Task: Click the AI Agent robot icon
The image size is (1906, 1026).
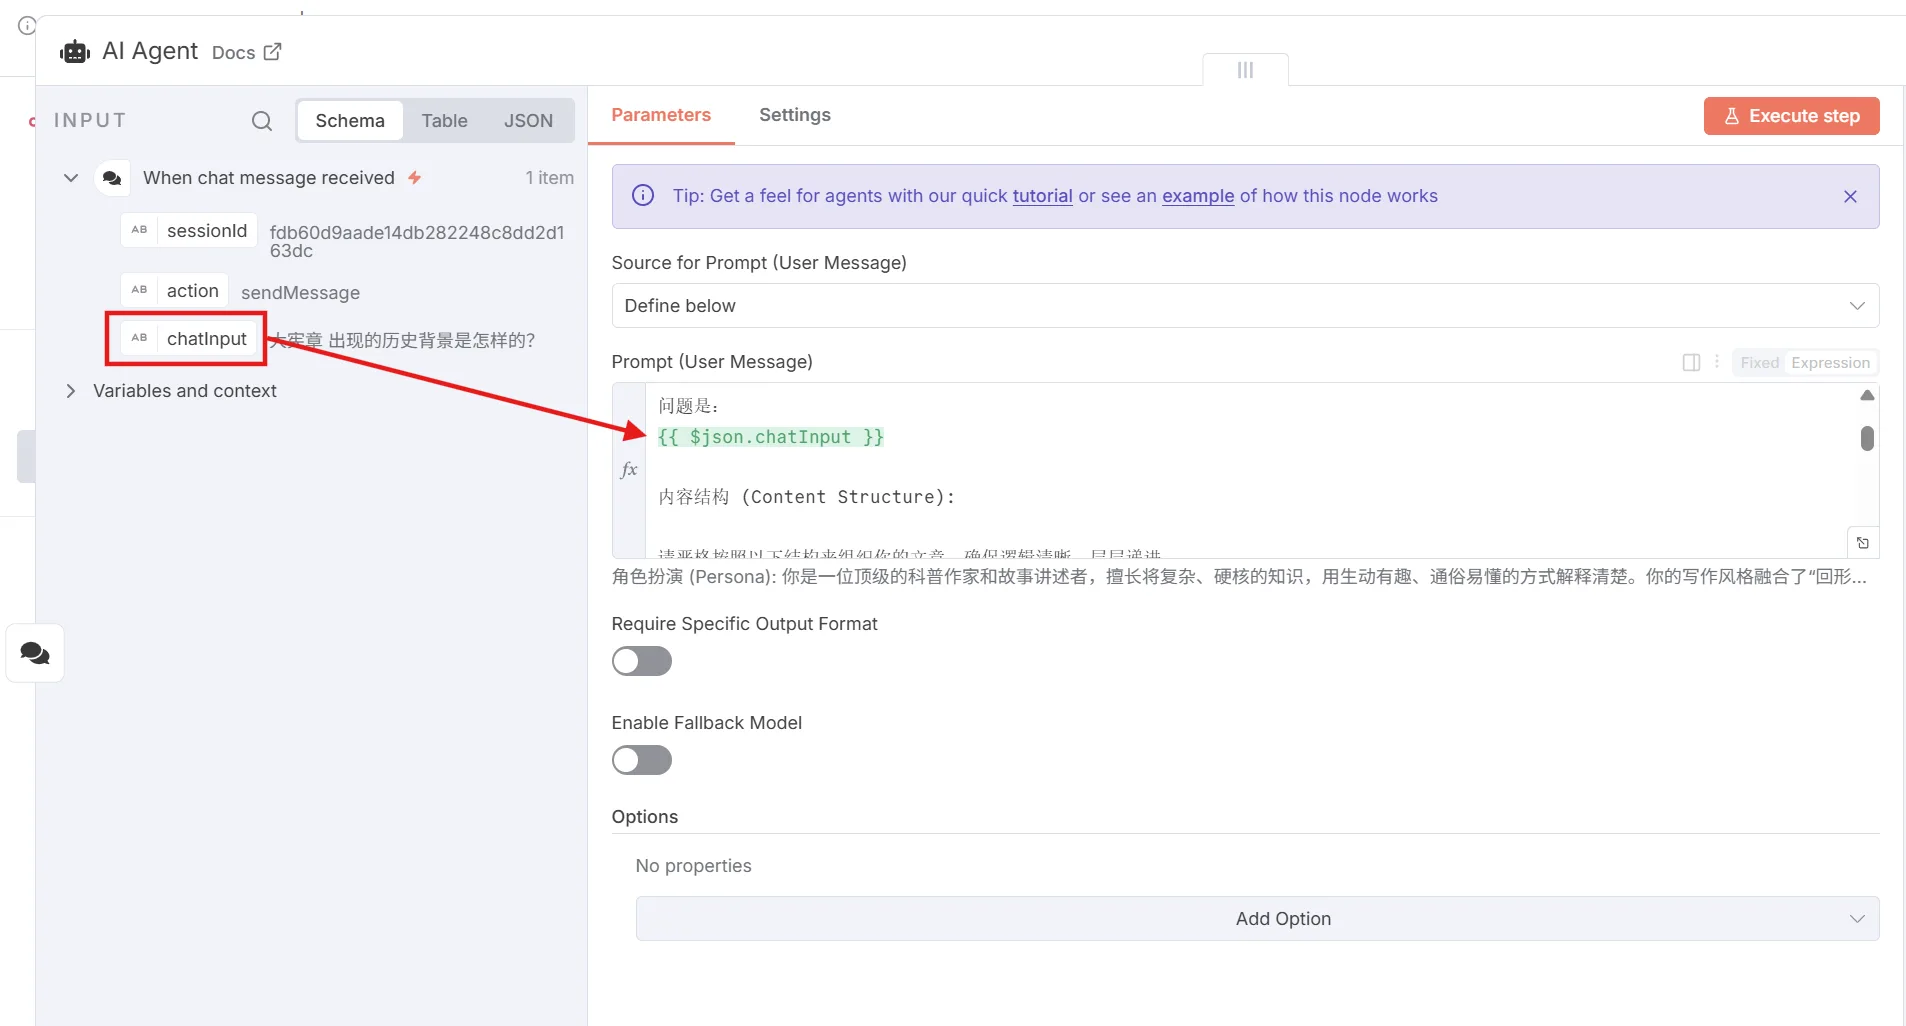Action: [75, 52]
